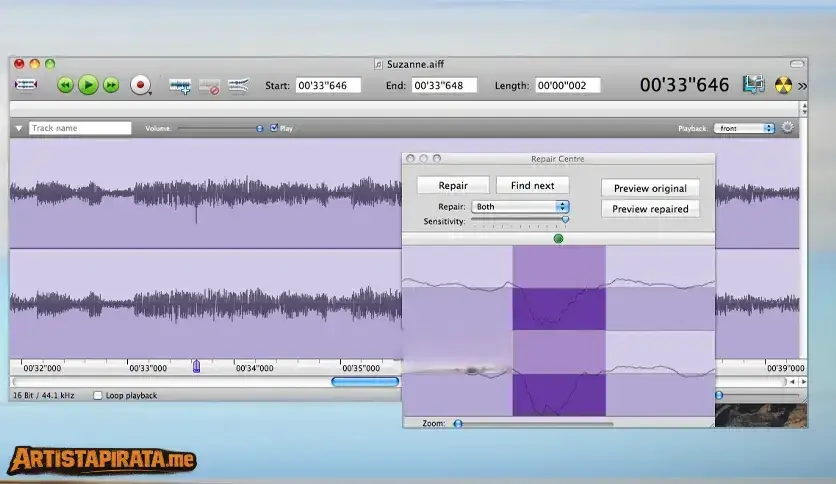Click the blue playhead marker on timeline
Image resolution: width=836 pixels, height=484 pixels.
click(x=196, y=366)
